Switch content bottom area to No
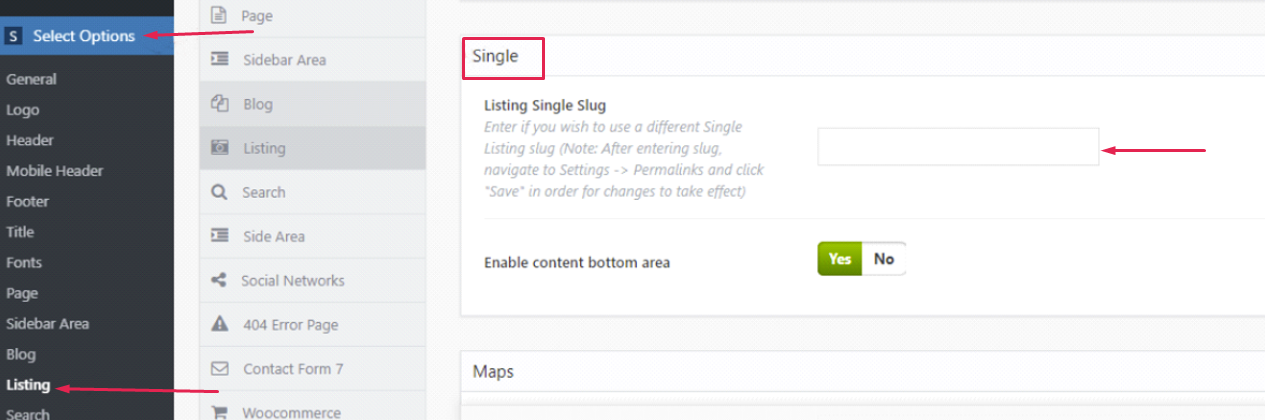The height and width of the screenshot is (420, 1265). [x=884, y=259]
